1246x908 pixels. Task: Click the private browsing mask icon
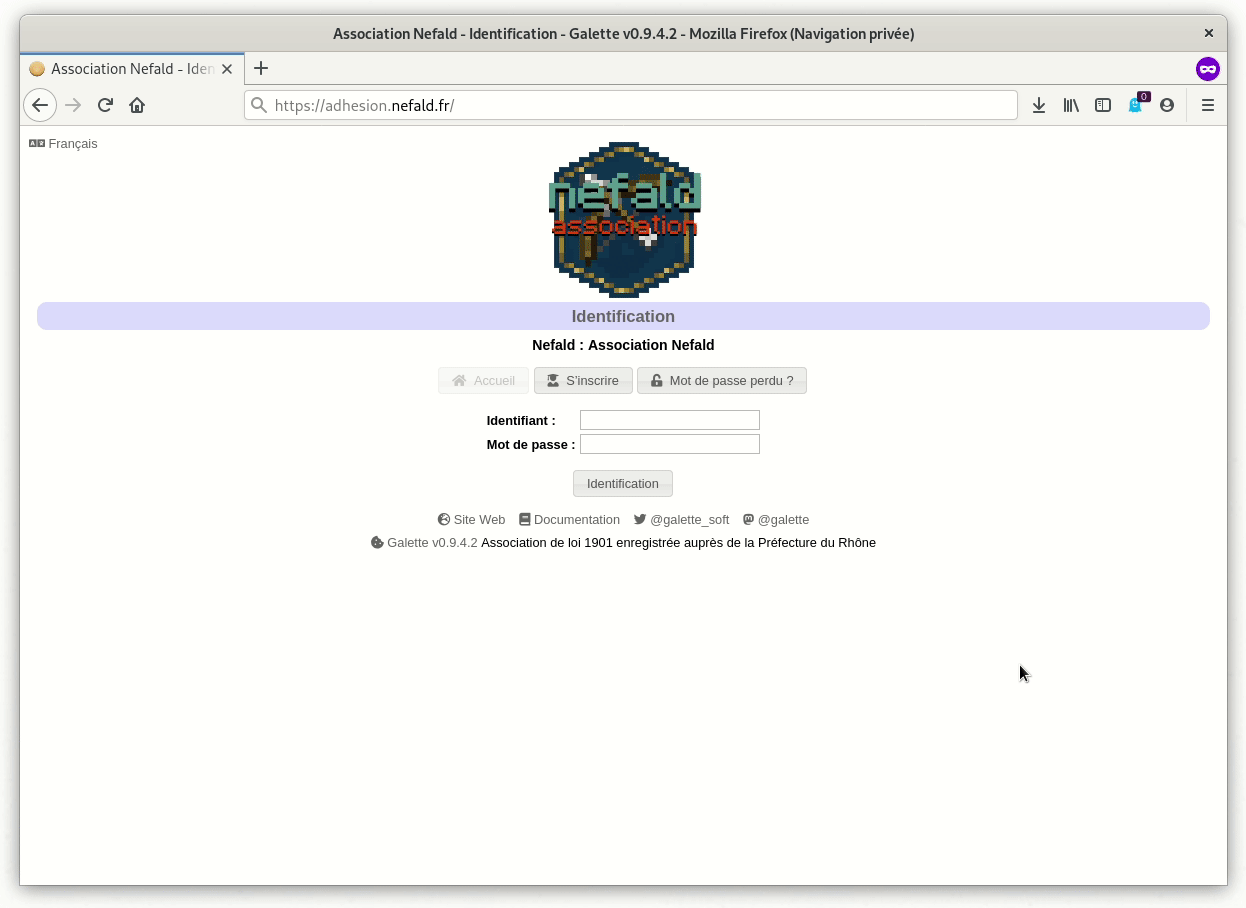pyautogui.click(x=1208, y=69)
